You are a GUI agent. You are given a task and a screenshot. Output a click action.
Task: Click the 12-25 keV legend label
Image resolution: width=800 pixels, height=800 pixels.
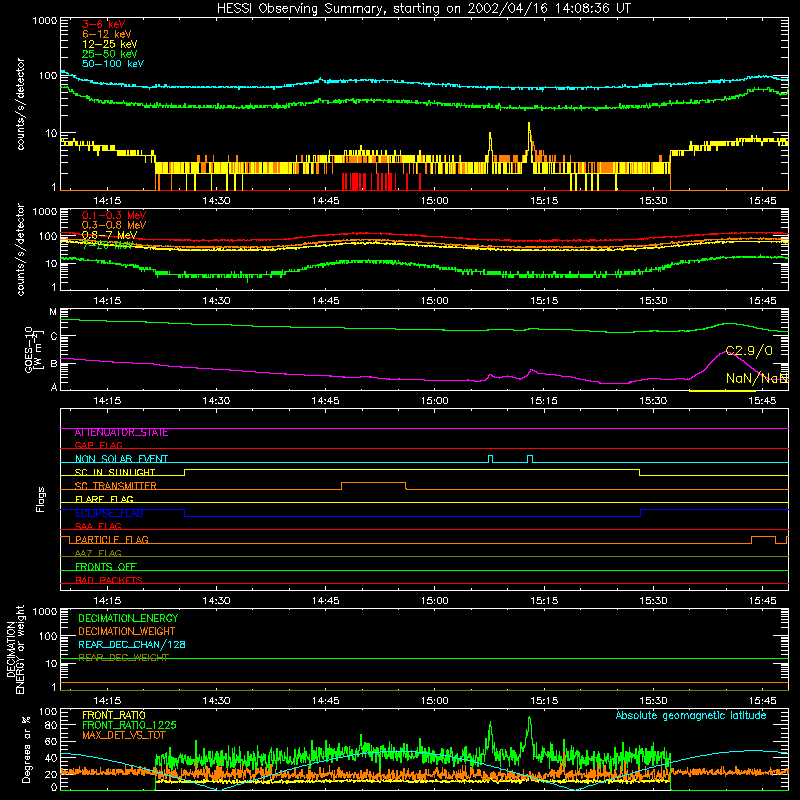click(x=109, y=44)
